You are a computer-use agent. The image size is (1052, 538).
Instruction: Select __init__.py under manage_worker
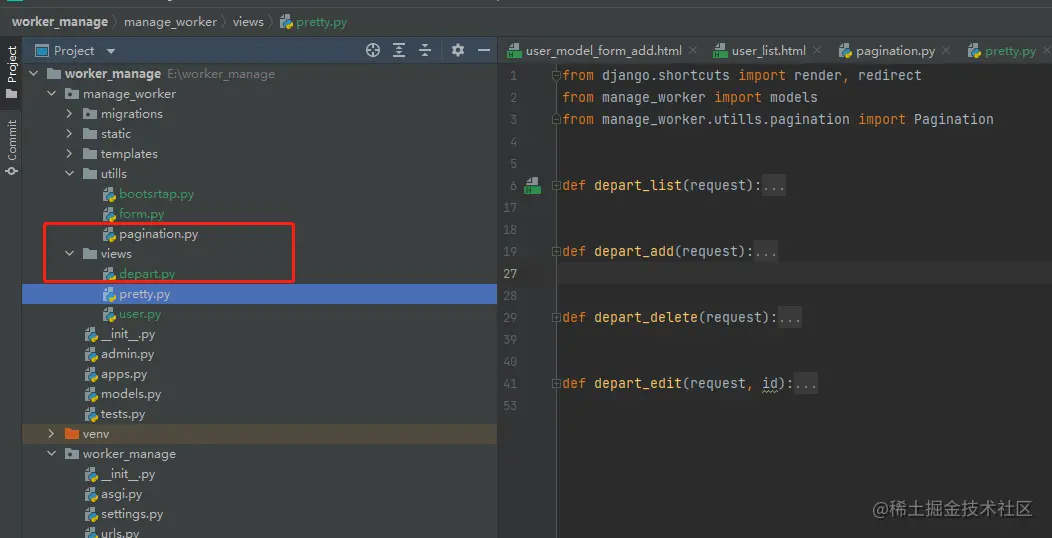[127, 334]
